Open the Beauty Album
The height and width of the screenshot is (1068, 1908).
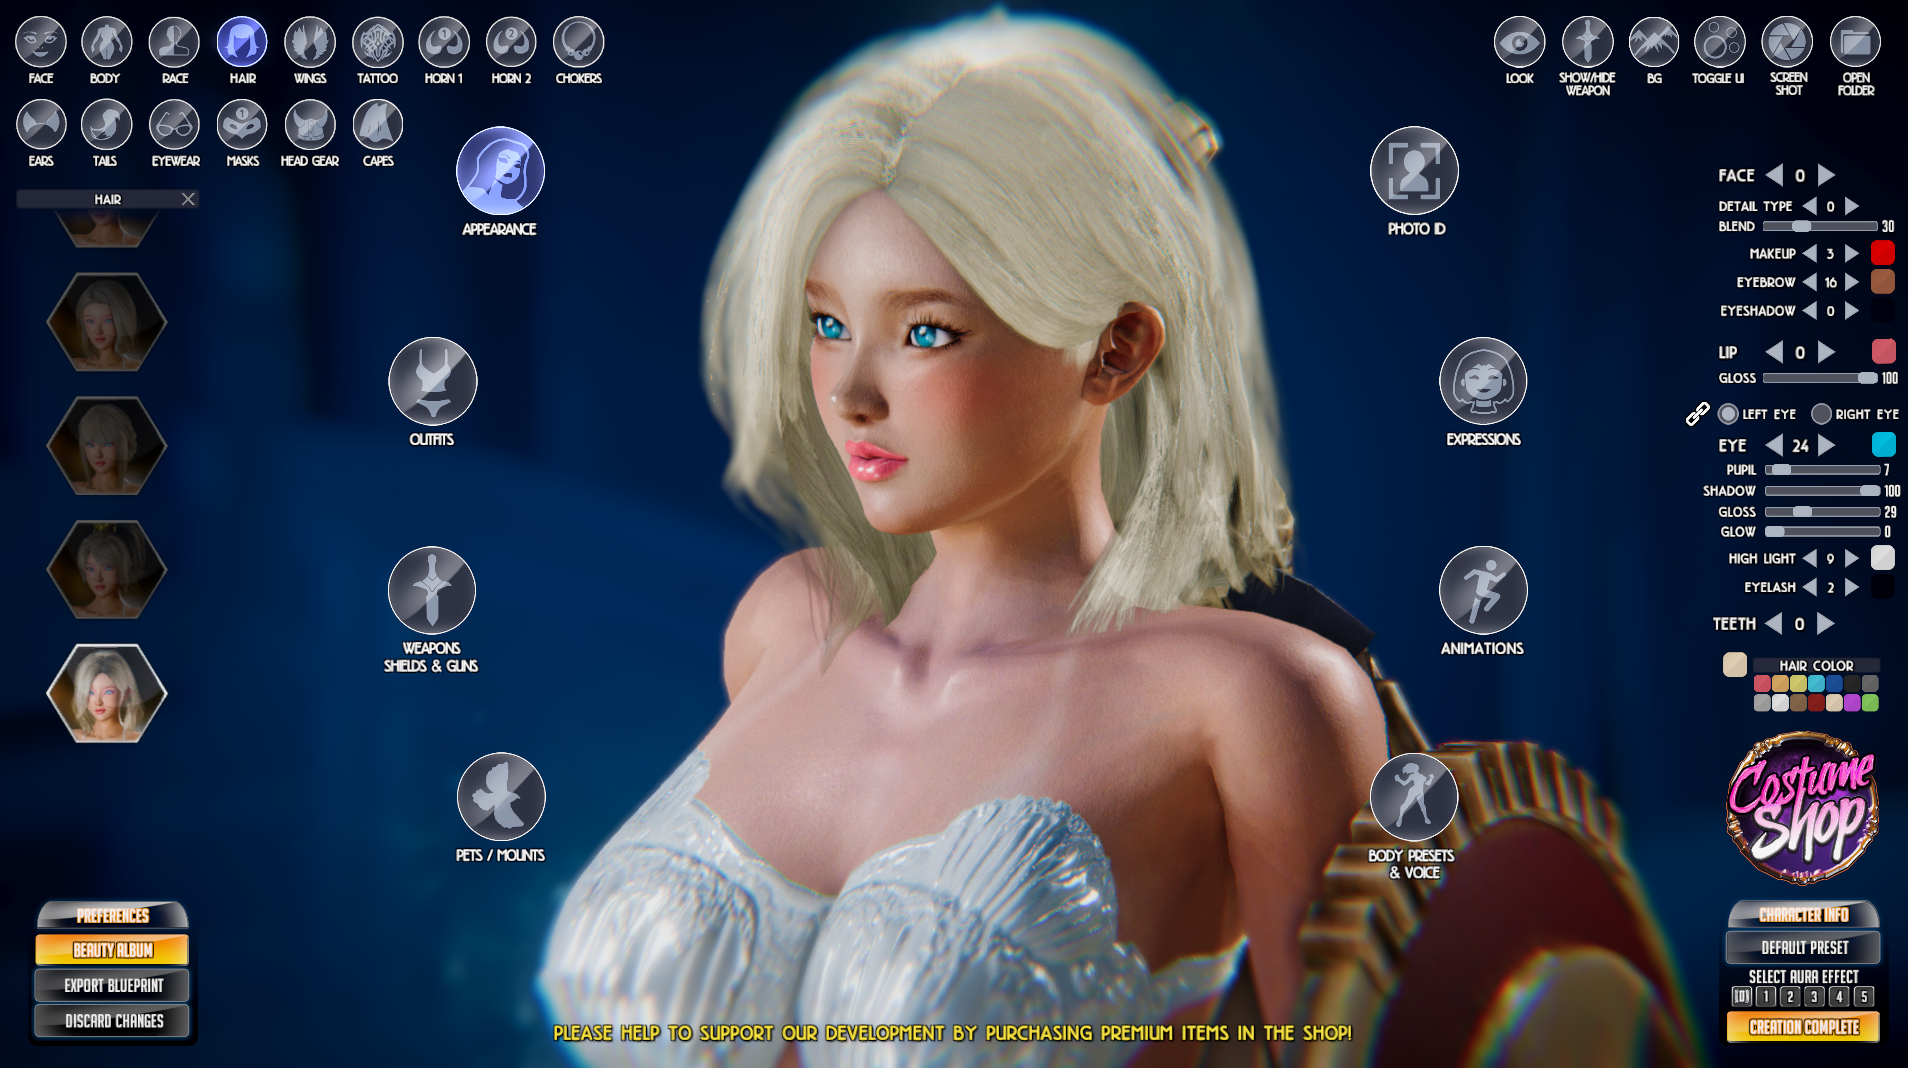tap(112, 950)
